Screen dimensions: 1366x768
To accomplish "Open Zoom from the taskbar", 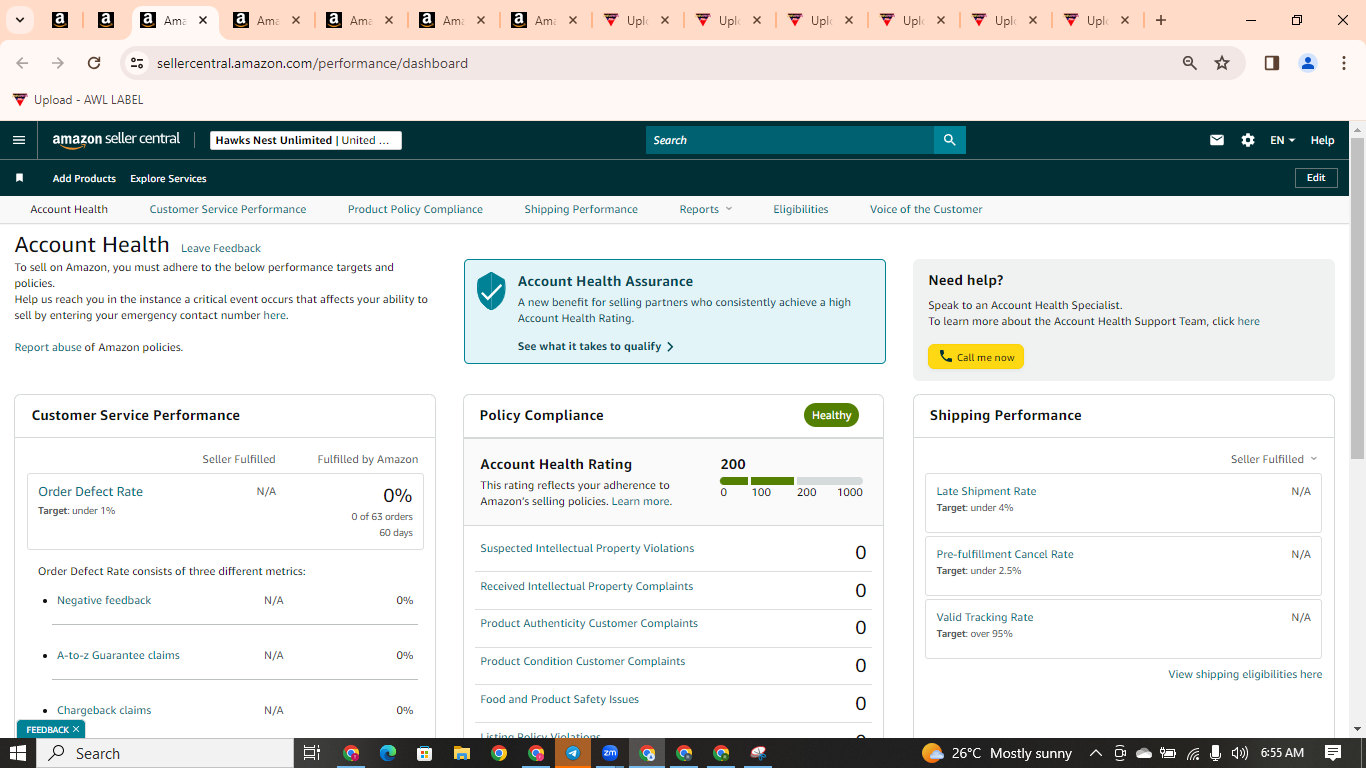I will point(610,753).
